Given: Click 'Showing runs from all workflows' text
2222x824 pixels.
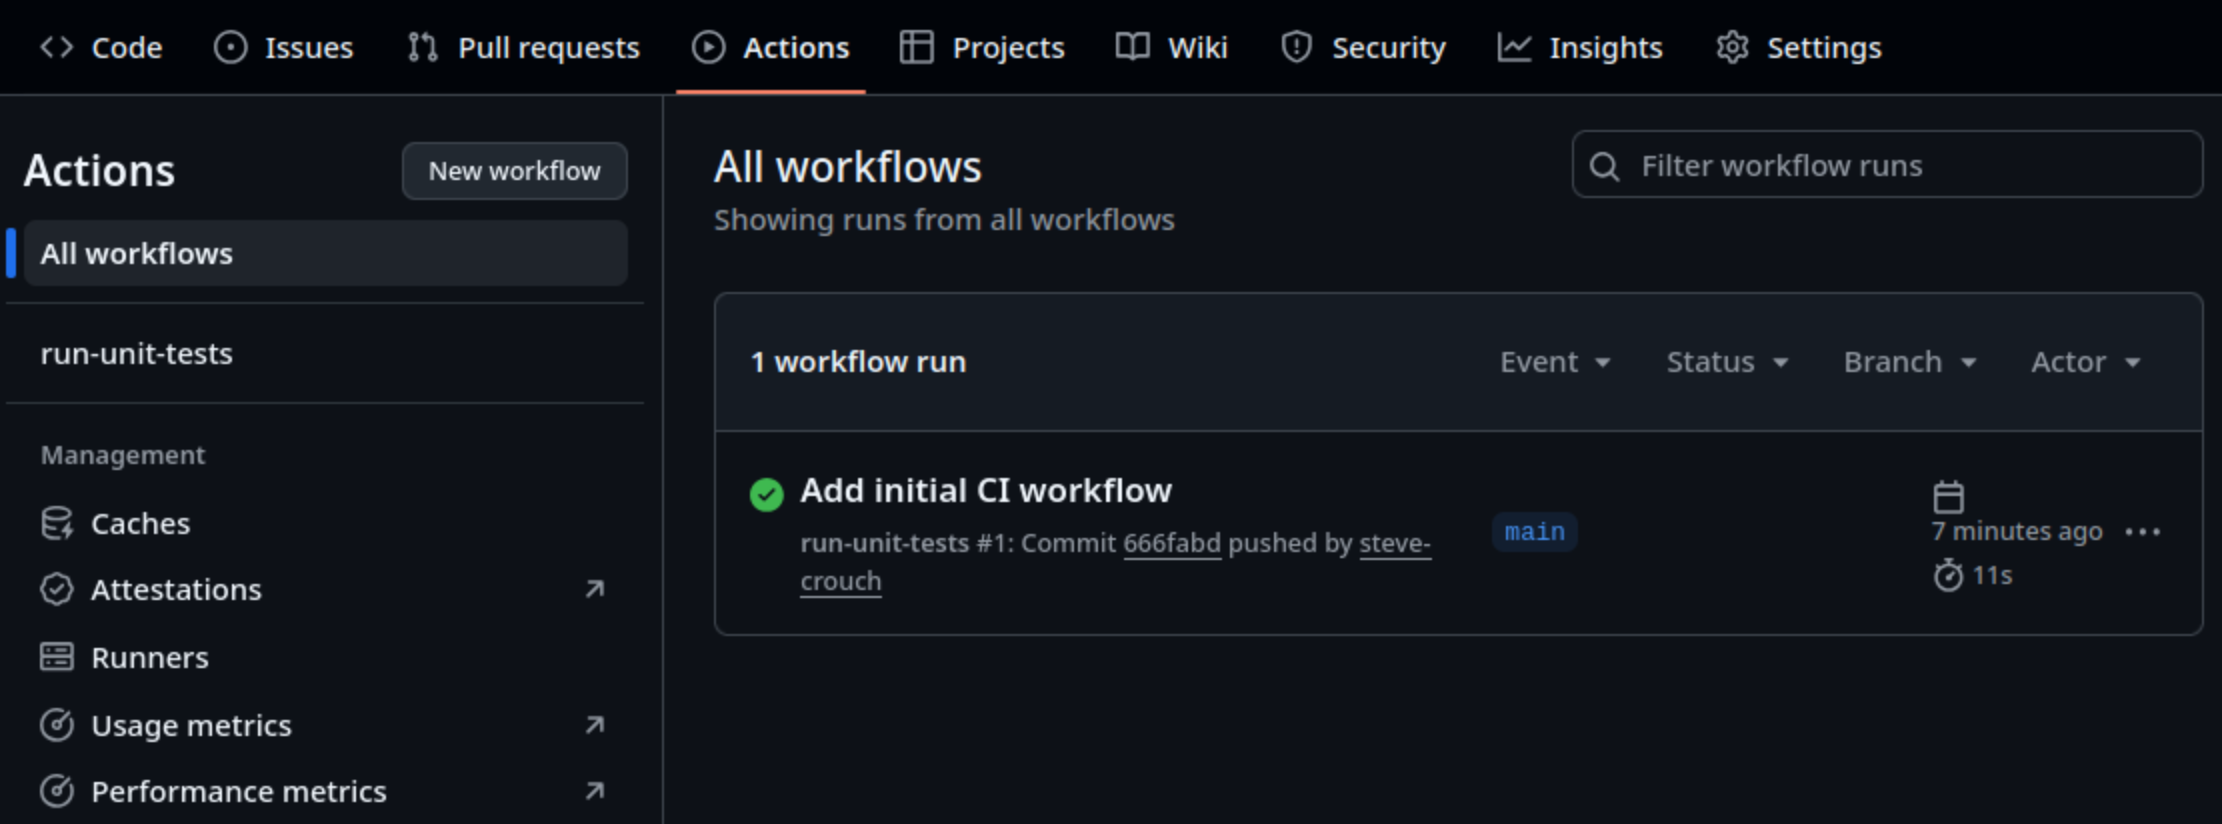Looking at the screenshot, I should coord(944,220).
